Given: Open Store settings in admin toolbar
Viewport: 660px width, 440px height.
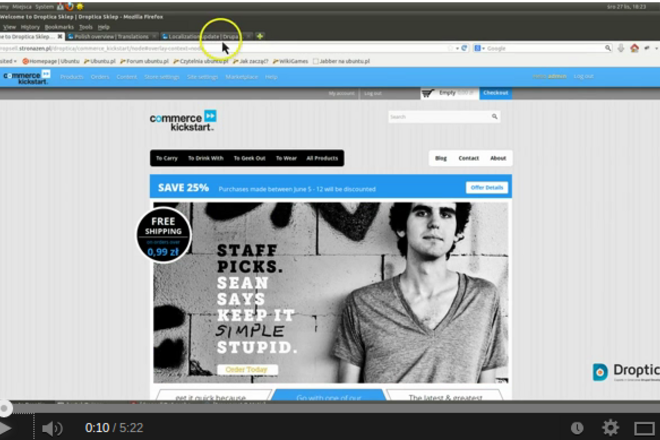Looking at the screenshot, I should [162, 77].
